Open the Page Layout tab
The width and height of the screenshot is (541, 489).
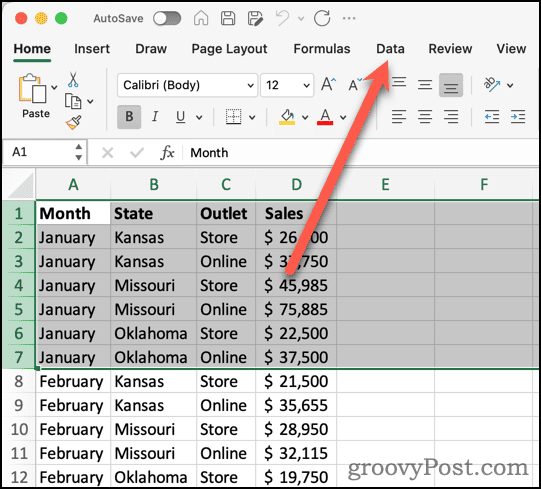coord(229,49)
